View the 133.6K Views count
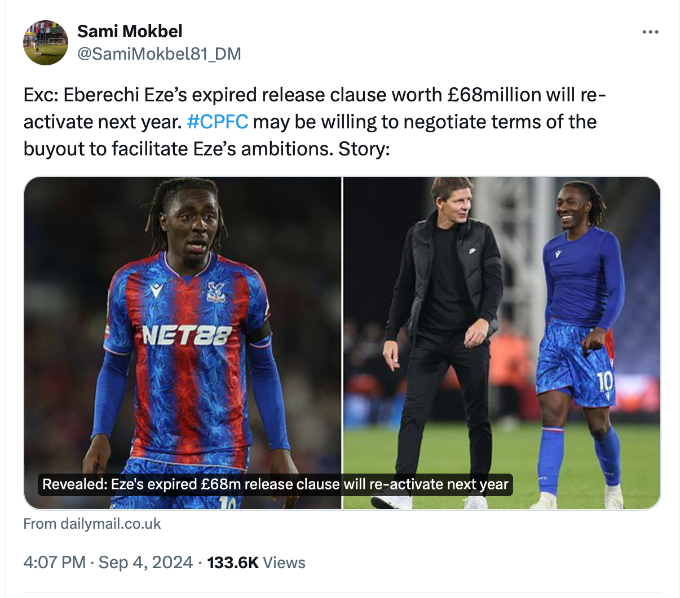680x598 pixels. 256,563
